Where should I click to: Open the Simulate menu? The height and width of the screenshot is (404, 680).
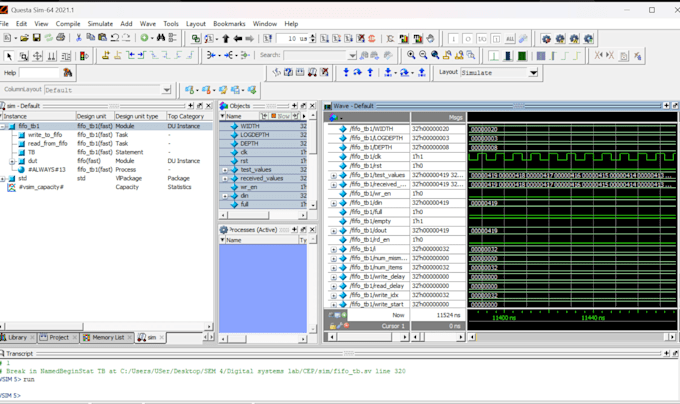click(100, 24)
